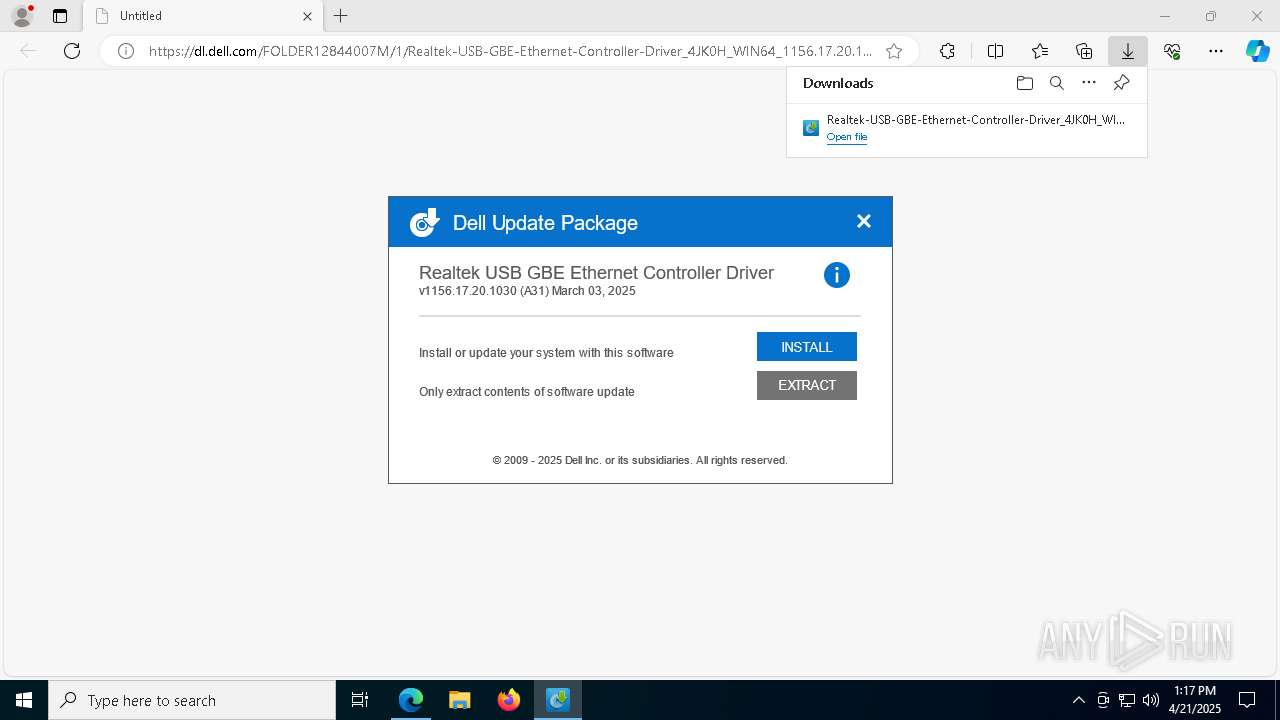Viewport: 1280px width, 720px height.
Task: Open Collections icon
Action: point(1084,51)
